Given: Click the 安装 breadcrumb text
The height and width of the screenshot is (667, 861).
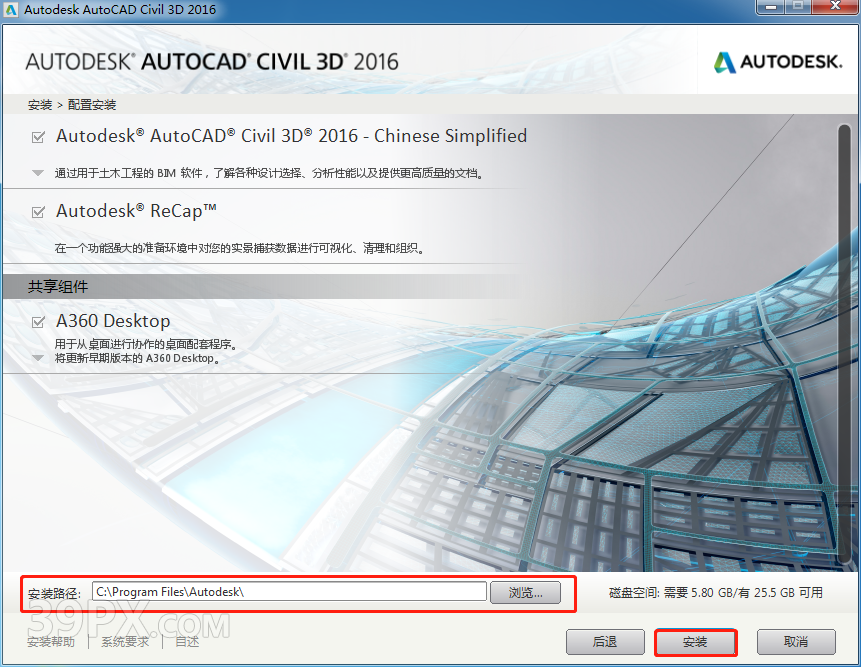Looking at the screenshot, I should click(40, 105).
